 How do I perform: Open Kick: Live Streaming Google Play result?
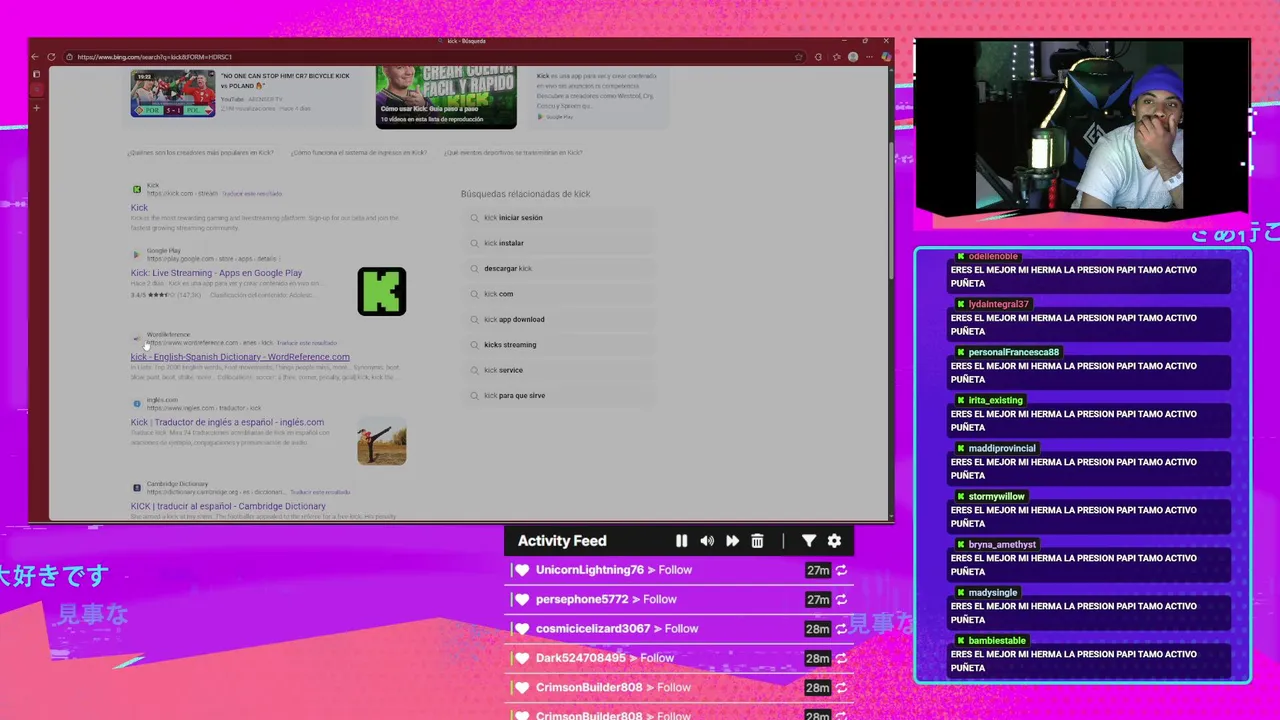216,273
